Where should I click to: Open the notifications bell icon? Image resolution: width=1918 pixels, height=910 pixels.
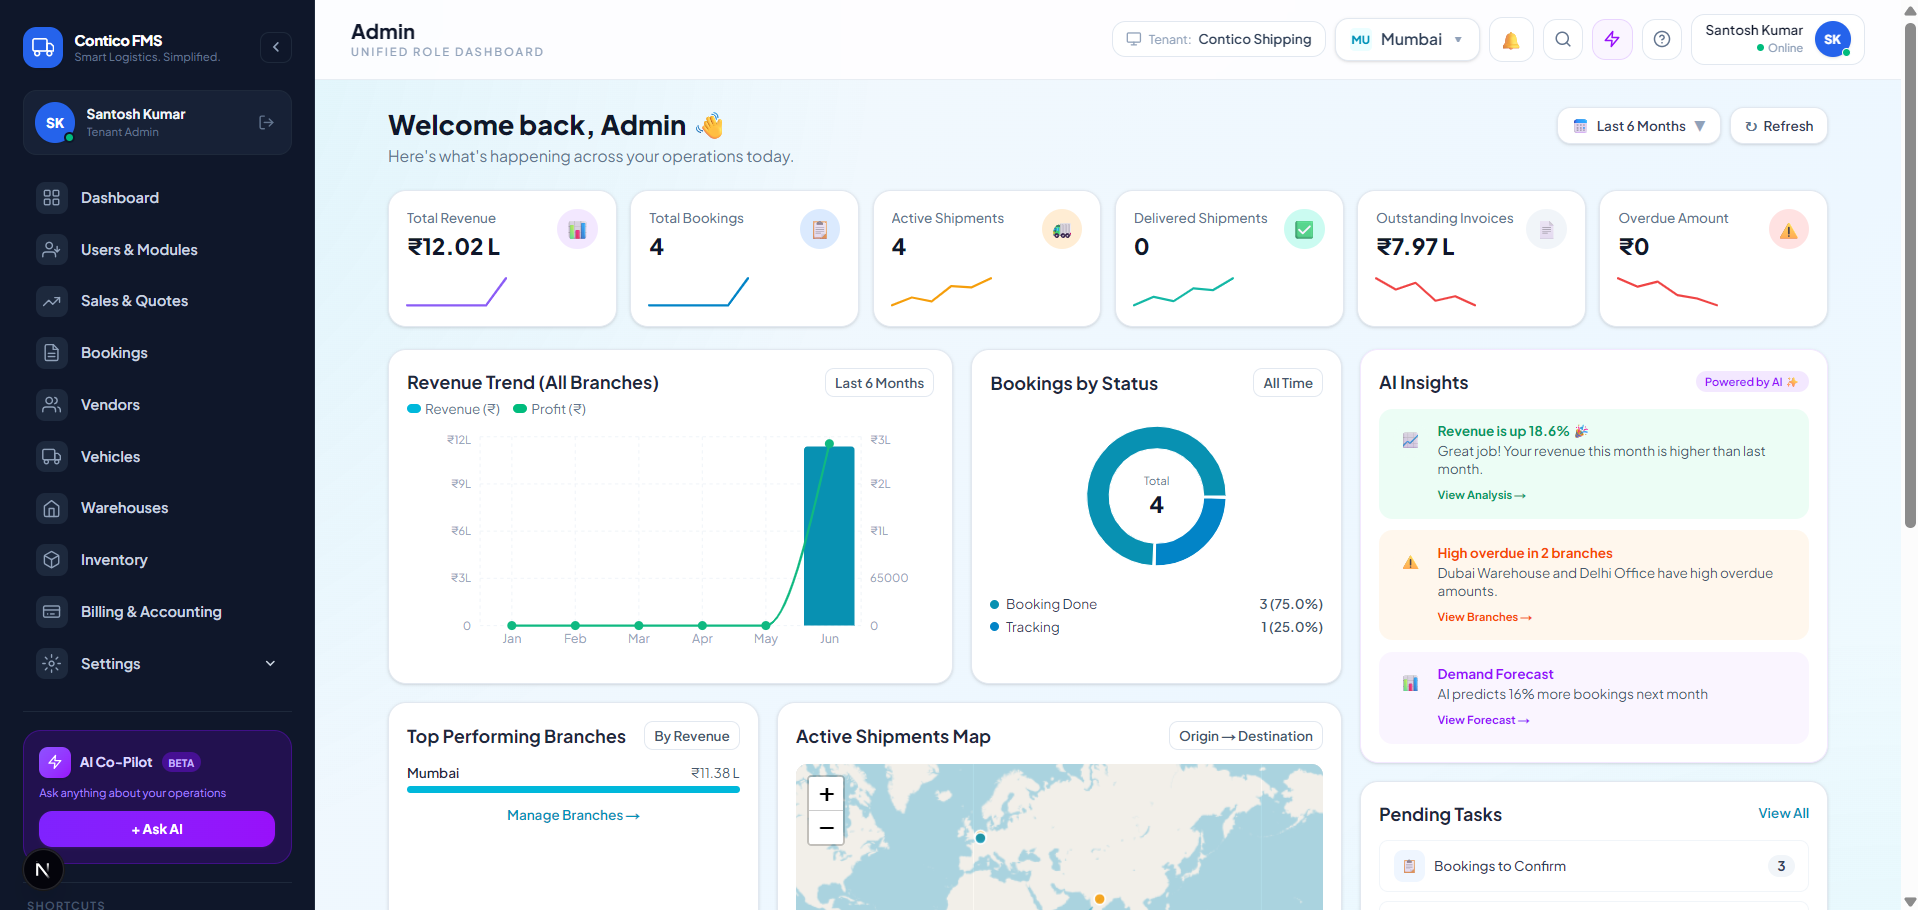1511,40
